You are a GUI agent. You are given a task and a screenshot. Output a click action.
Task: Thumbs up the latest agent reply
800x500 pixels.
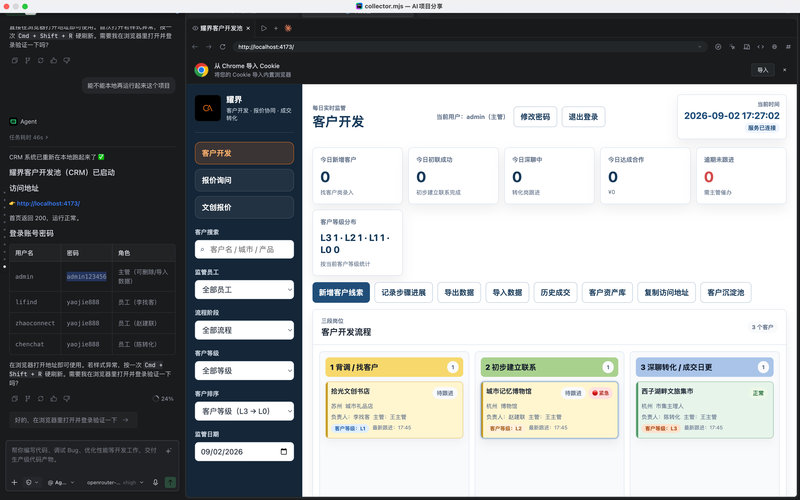(54, 398)
